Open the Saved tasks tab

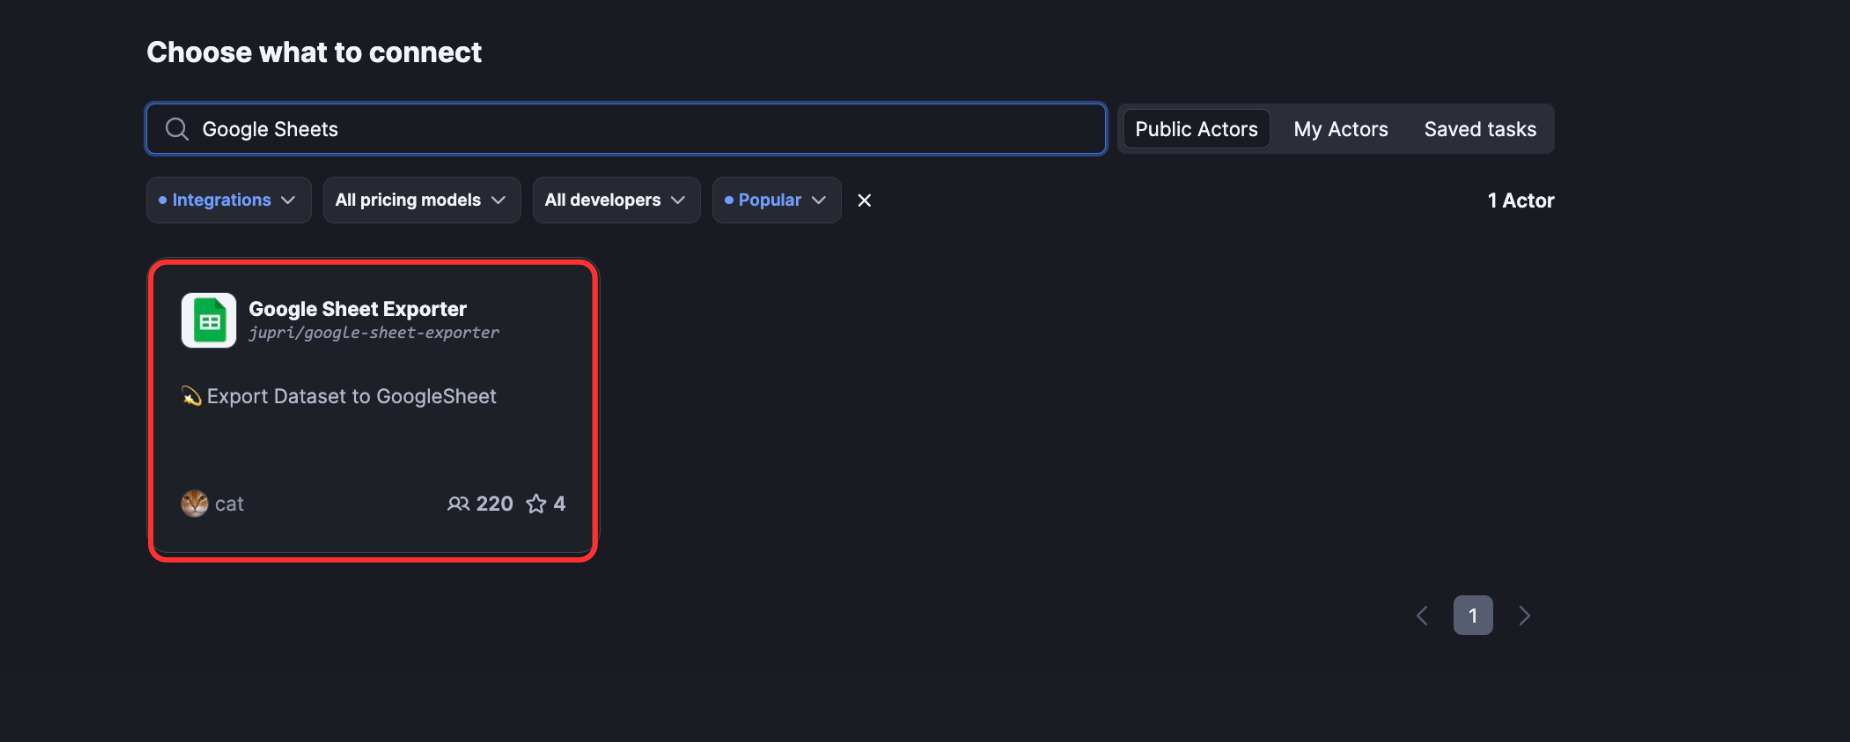(x=1480, y=129)
